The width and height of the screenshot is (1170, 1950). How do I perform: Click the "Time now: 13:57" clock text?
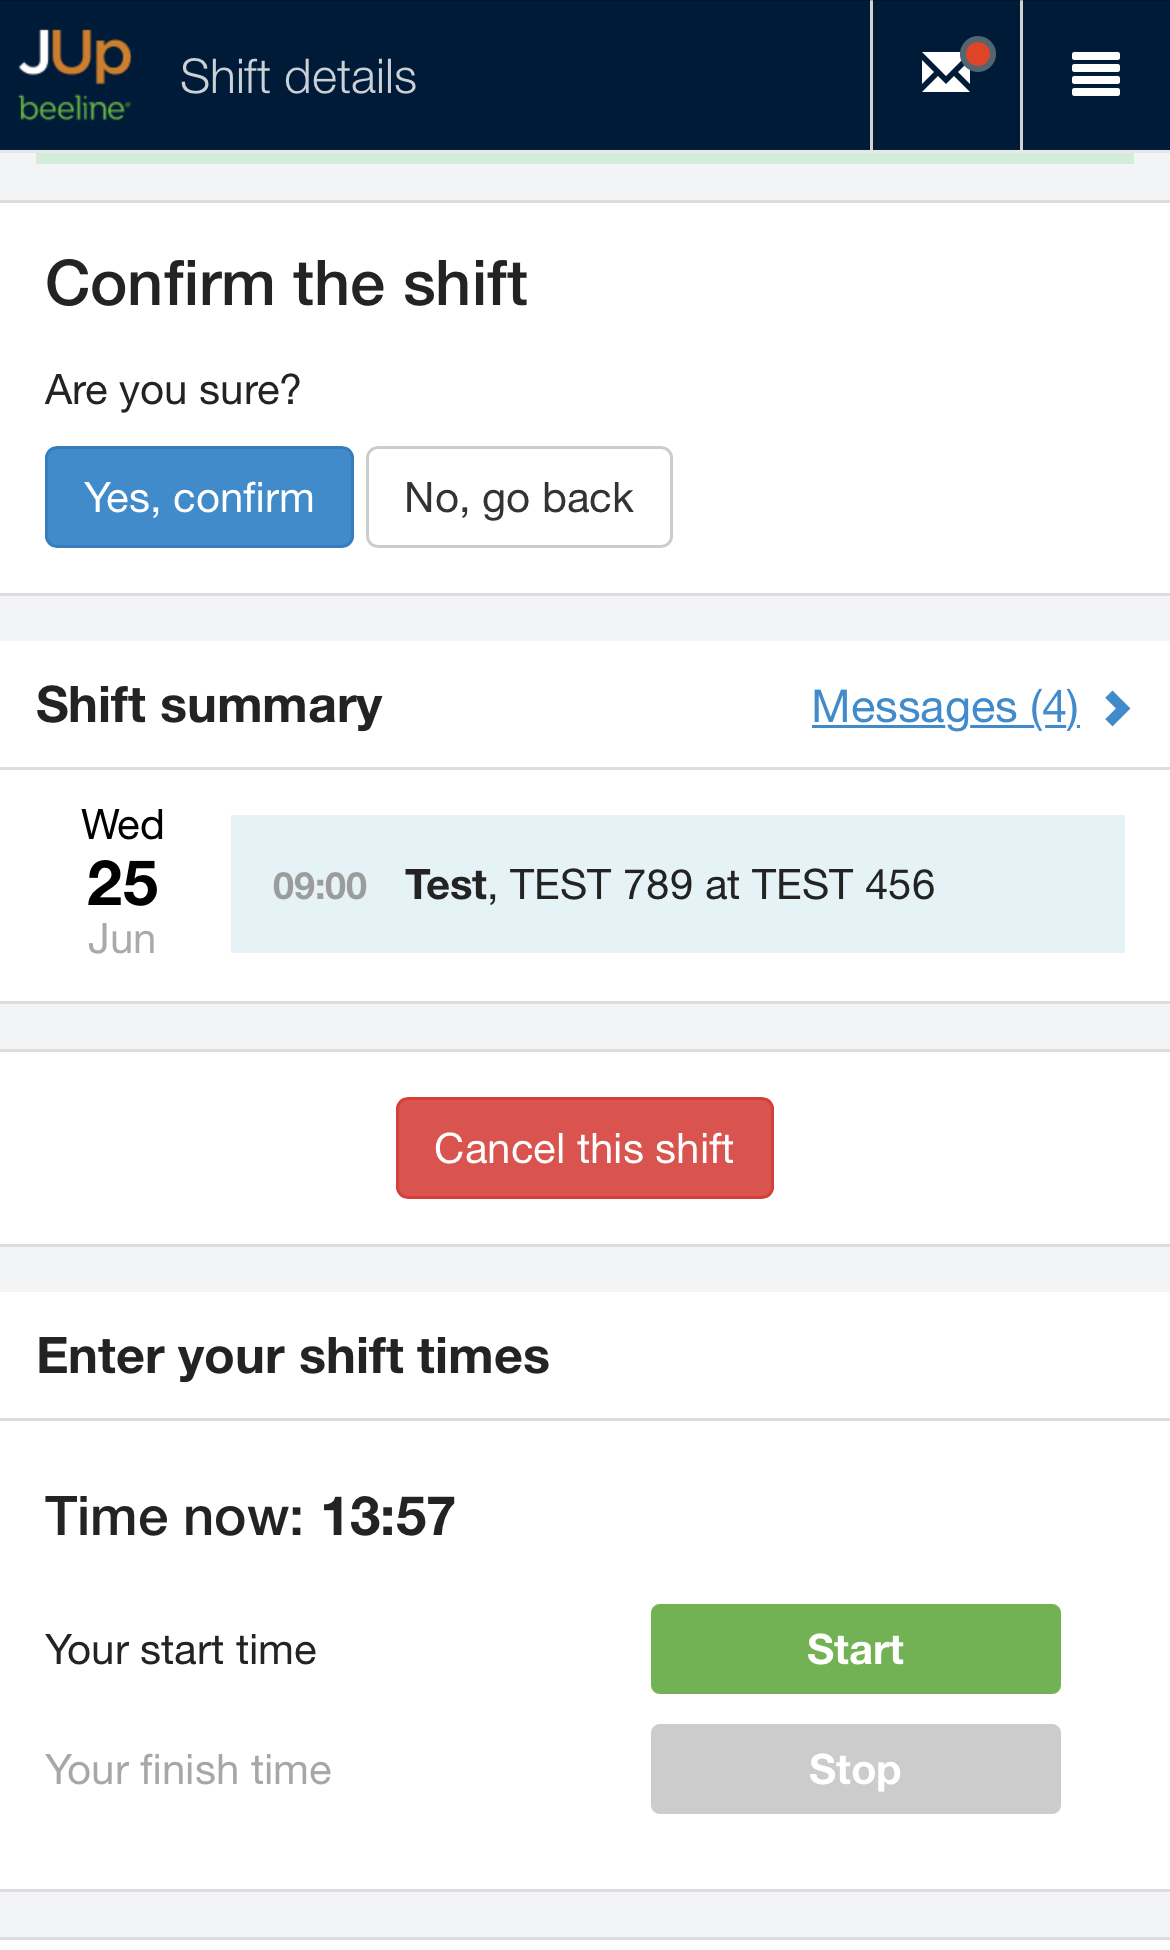click(x=250, y=1516)
